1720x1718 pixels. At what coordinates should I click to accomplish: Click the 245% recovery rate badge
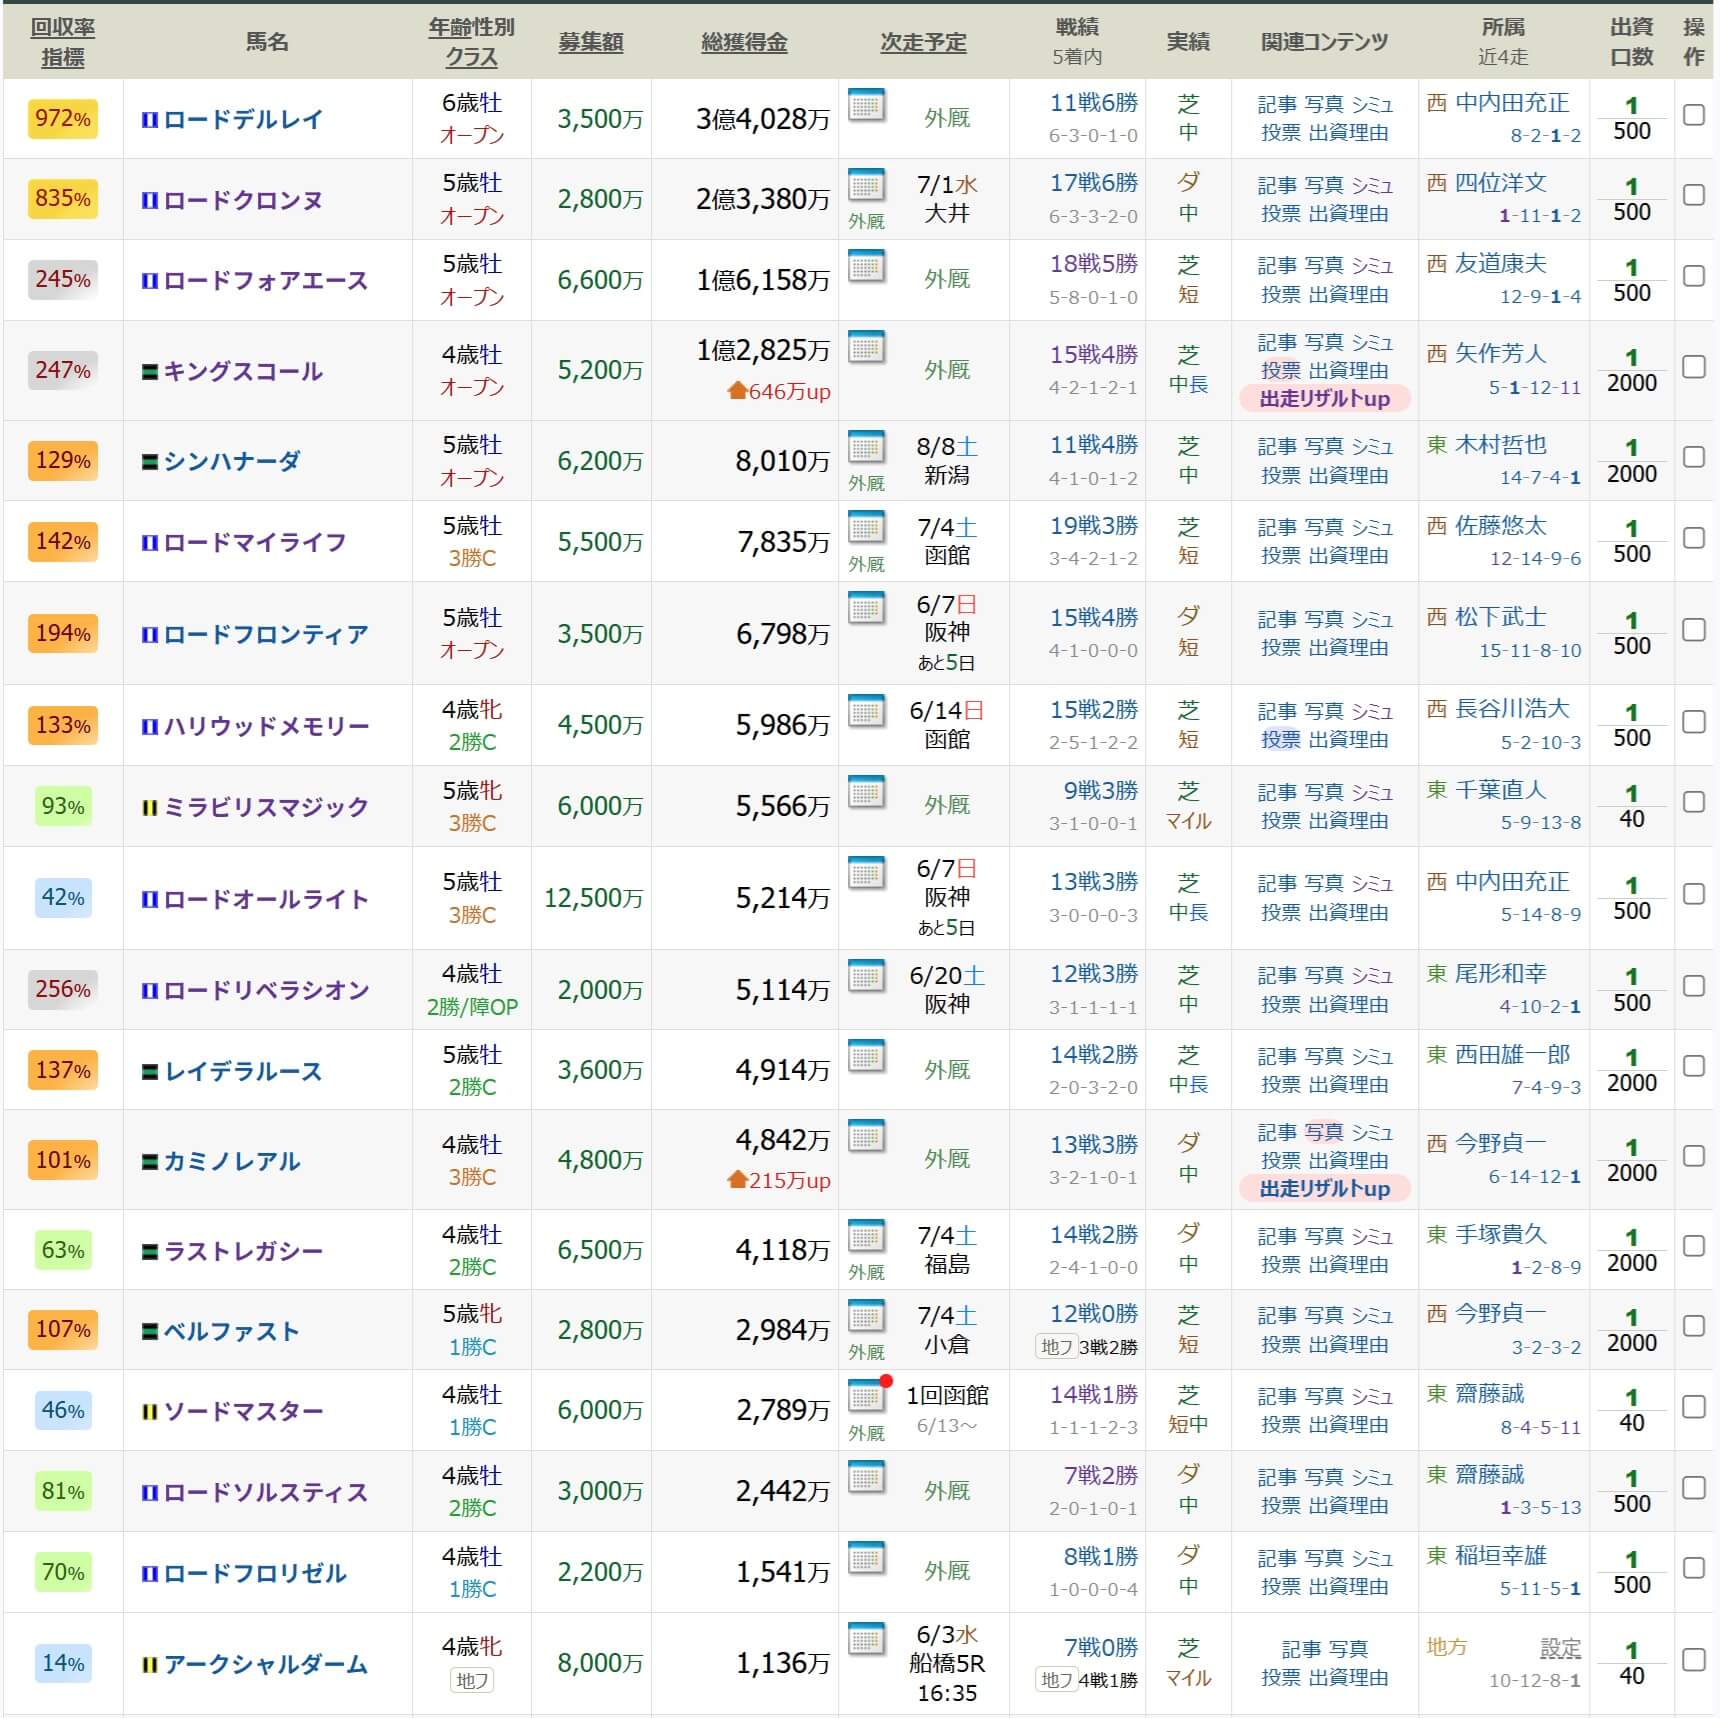(x=63, y=280)
